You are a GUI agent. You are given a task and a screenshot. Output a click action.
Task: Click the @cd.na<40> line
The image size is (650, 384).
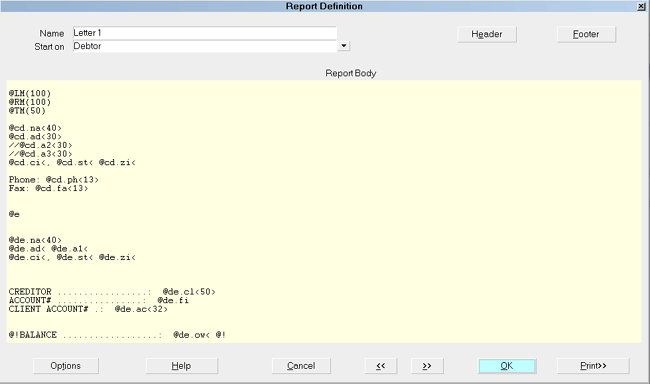pyautogui.click(x=35, y=128)
